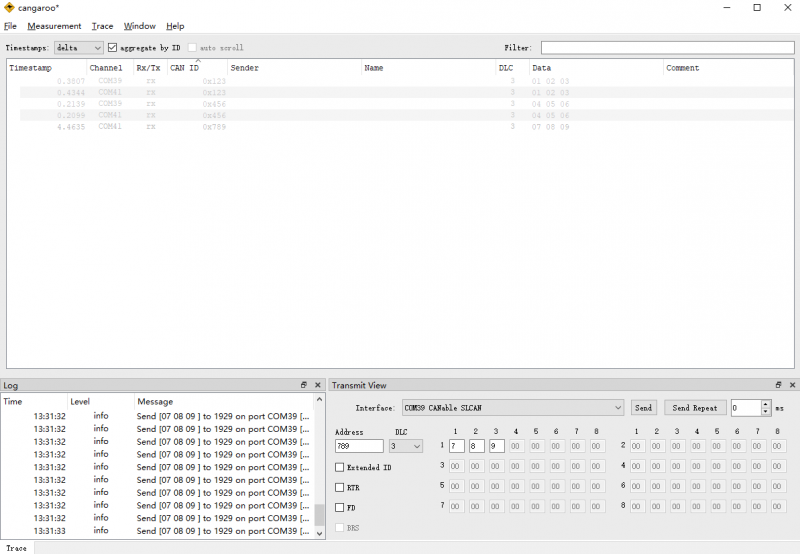Click the Comment column header
Screen dimensions: 800x554
(x=729, y=68)
